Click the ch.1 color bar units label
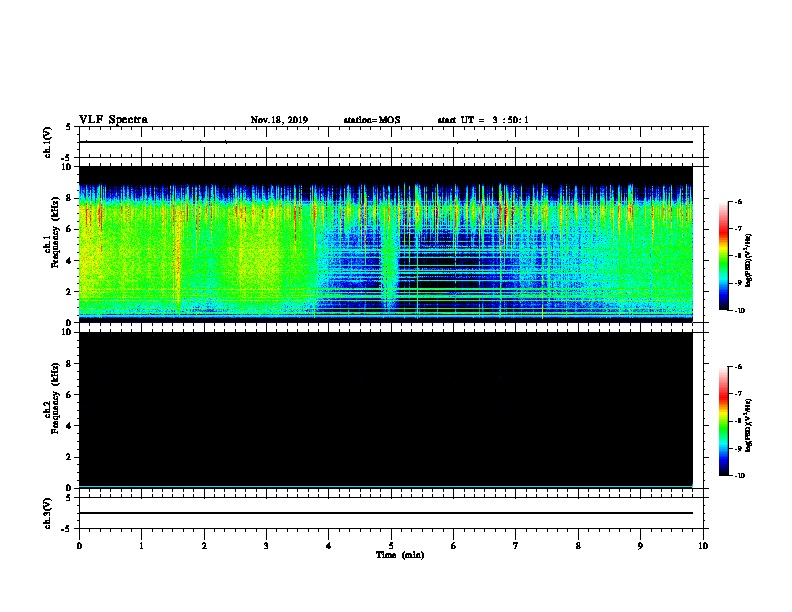792x612 pixels. tap(749, 261)
